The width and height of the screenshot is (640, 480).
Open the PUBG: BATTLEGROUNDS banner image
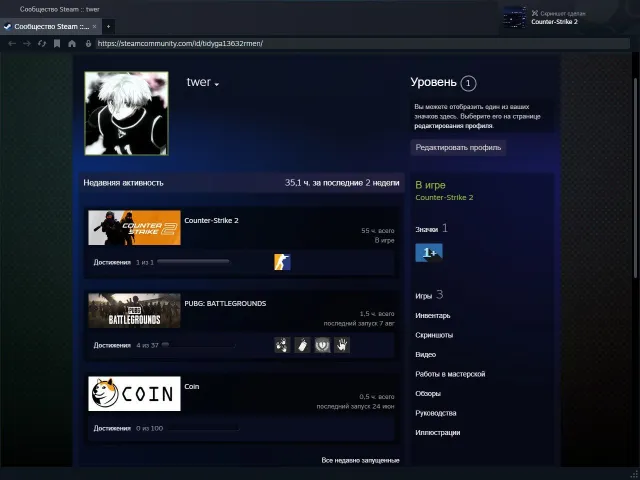[x=134, y=311]
